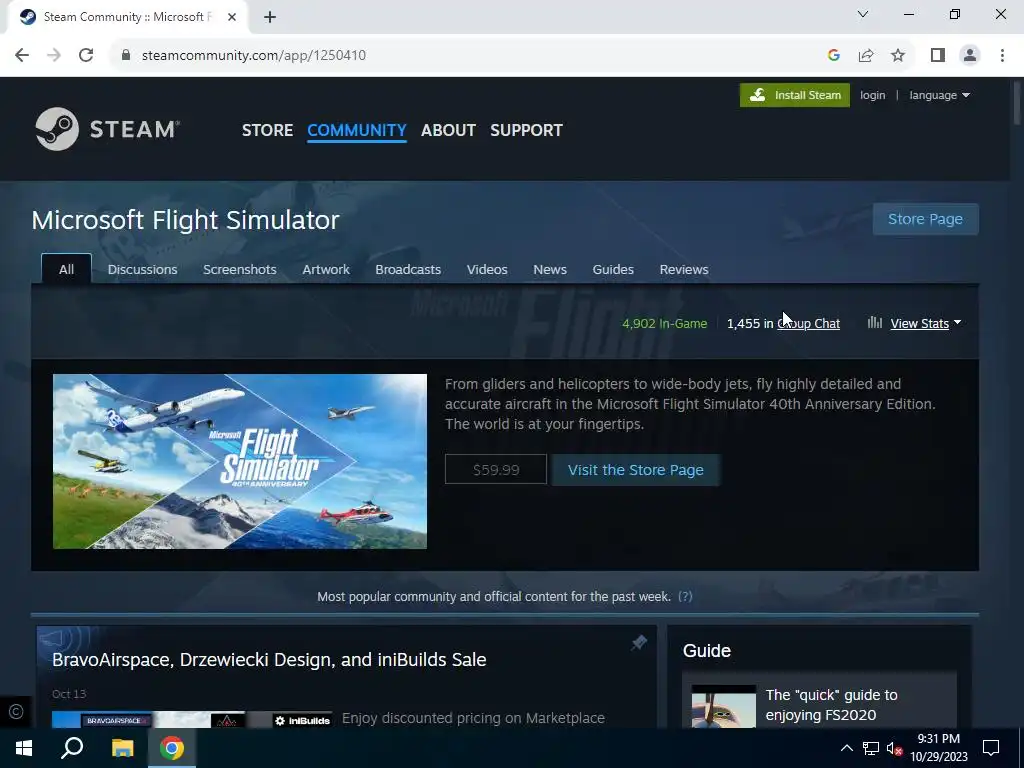Screen dimensions: 1024x768
Task: Open the Artwork tab
Action: [326, 269]
